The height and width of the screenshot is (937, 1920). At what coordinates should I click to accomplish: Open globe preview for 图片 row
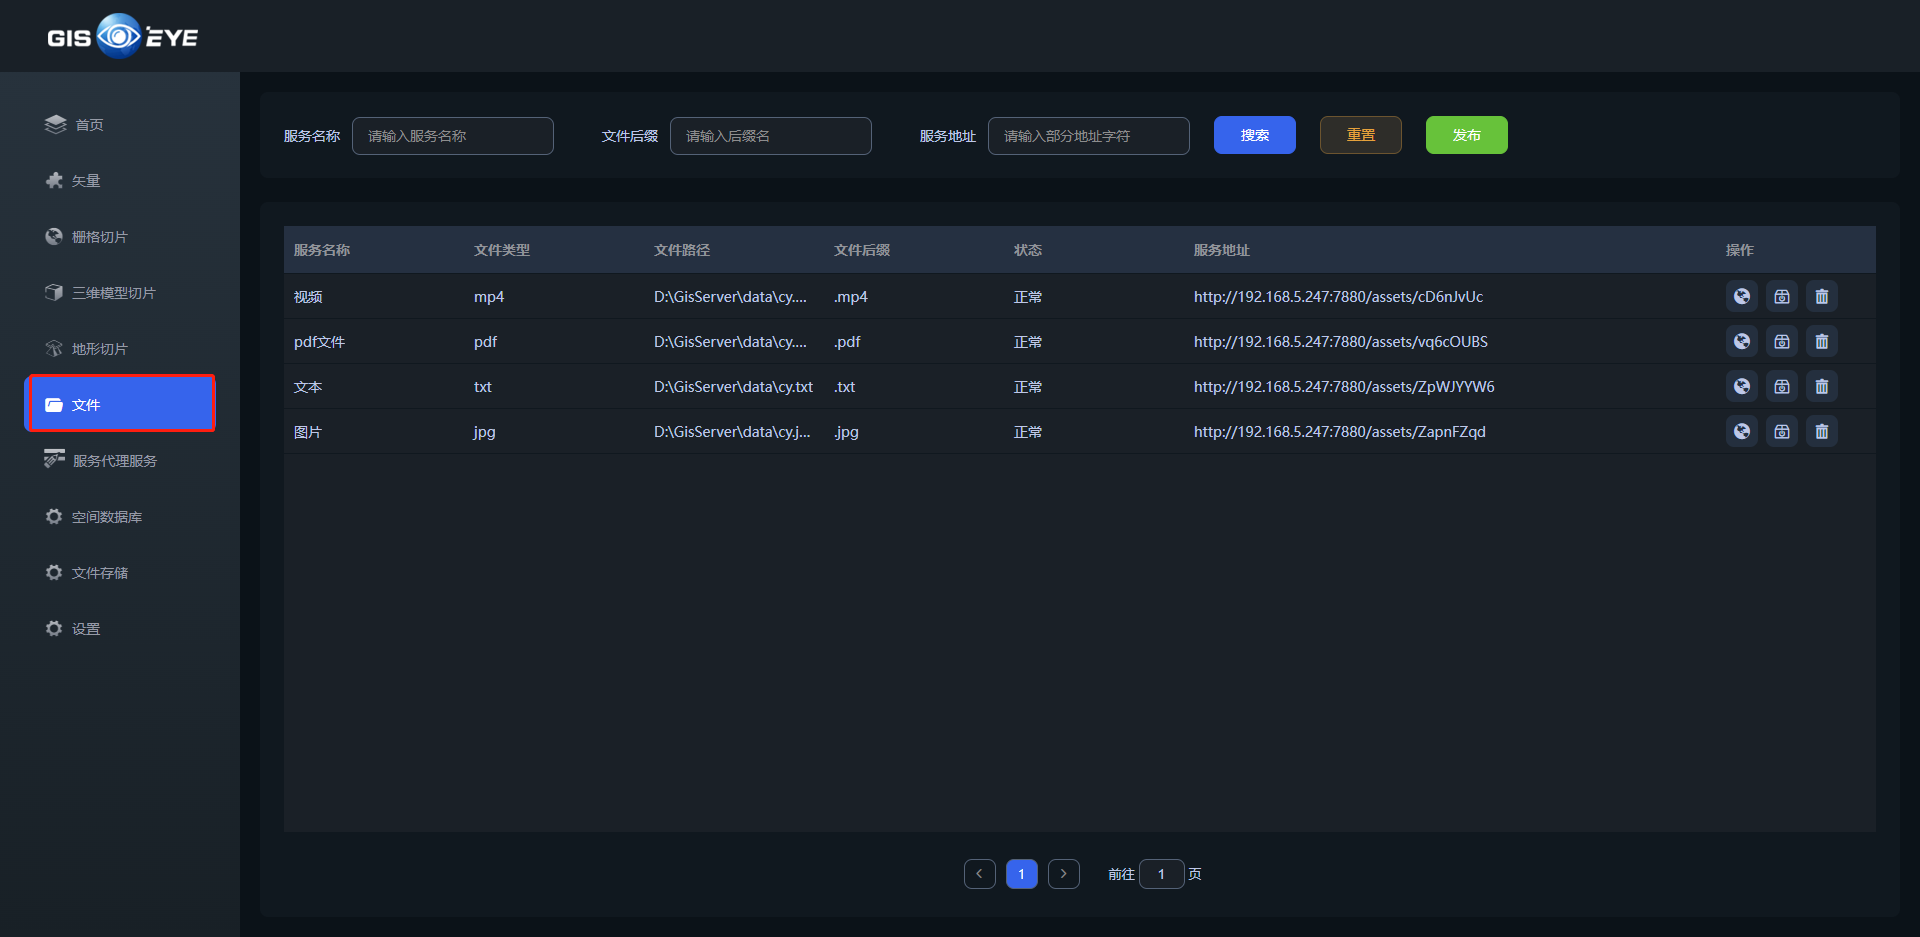[1742, 431]
